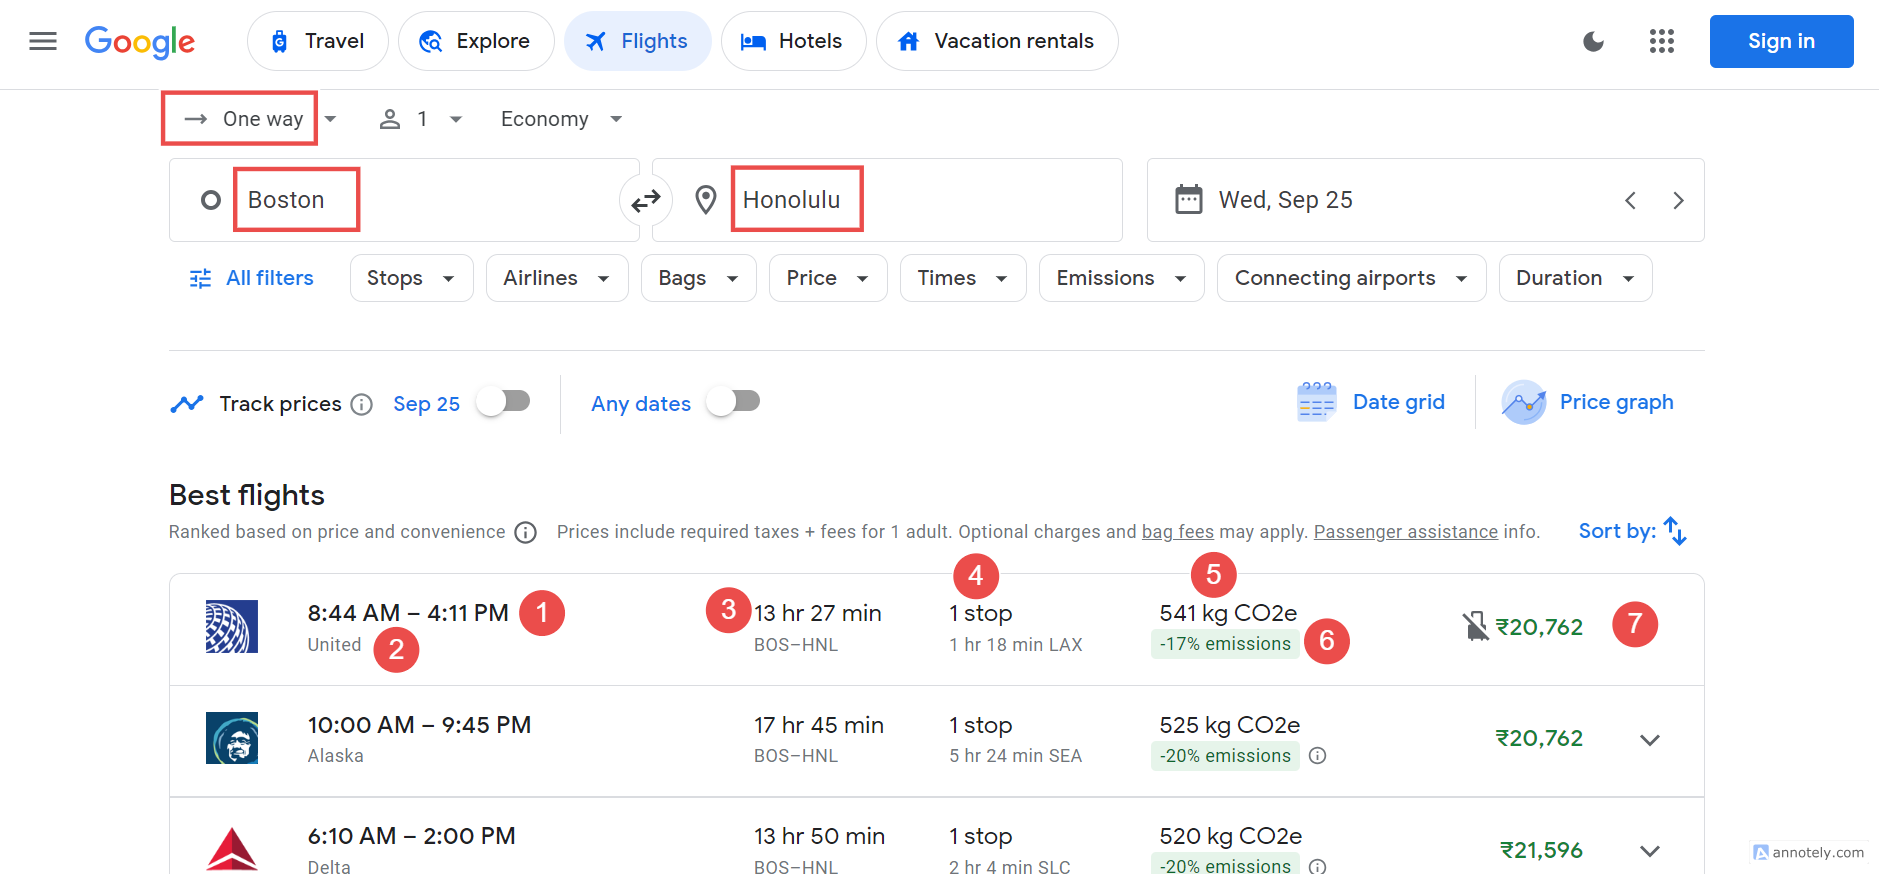This screenshot has height=874, width=1879.
Task: Click the destination location pin icon
Action: 706,200
